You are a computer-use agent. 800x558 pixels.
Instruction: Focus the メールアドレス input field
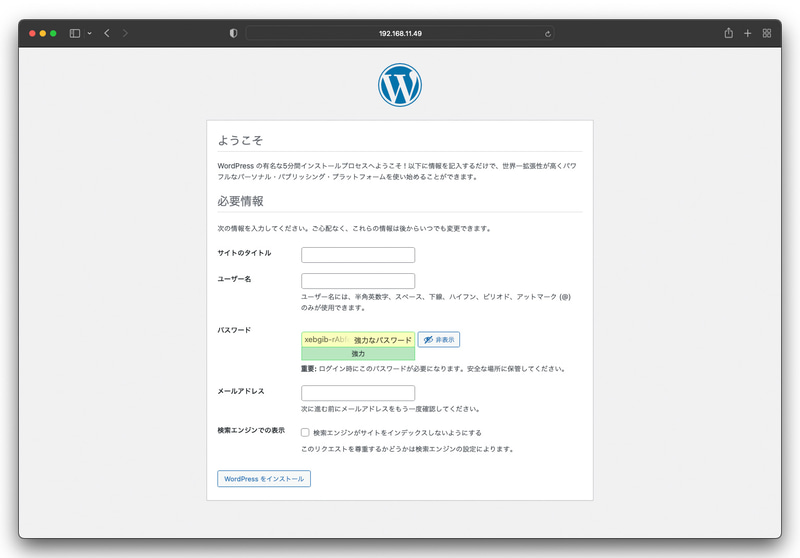click(358, 393)
